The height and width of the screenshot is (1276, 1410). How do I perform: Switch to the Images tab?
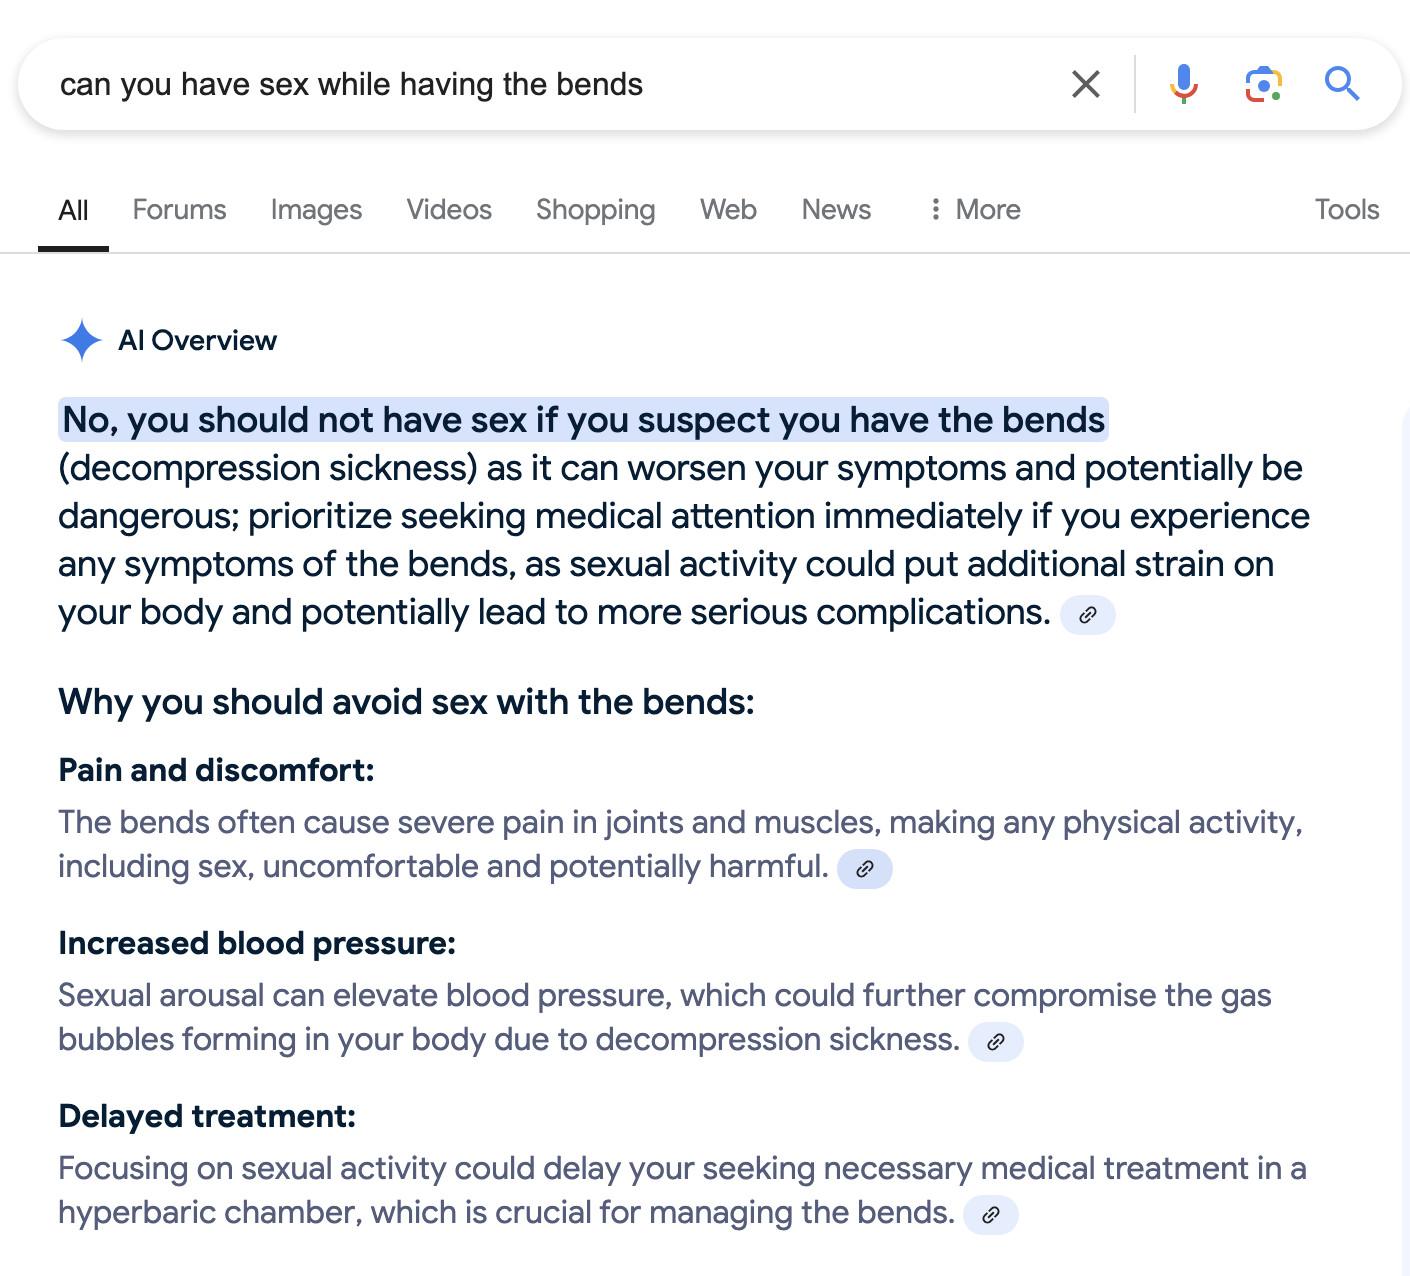tap(316, 210)
